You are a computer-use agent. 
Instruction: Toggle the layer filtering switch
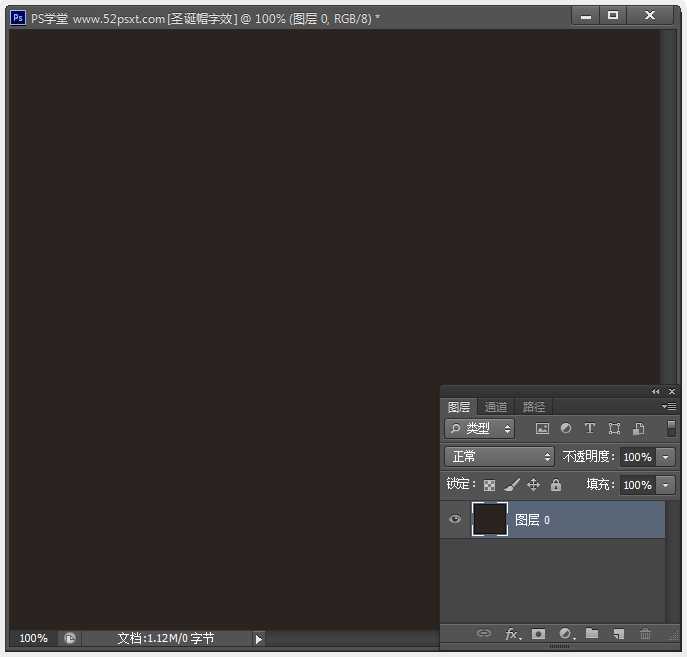[671, 428]
